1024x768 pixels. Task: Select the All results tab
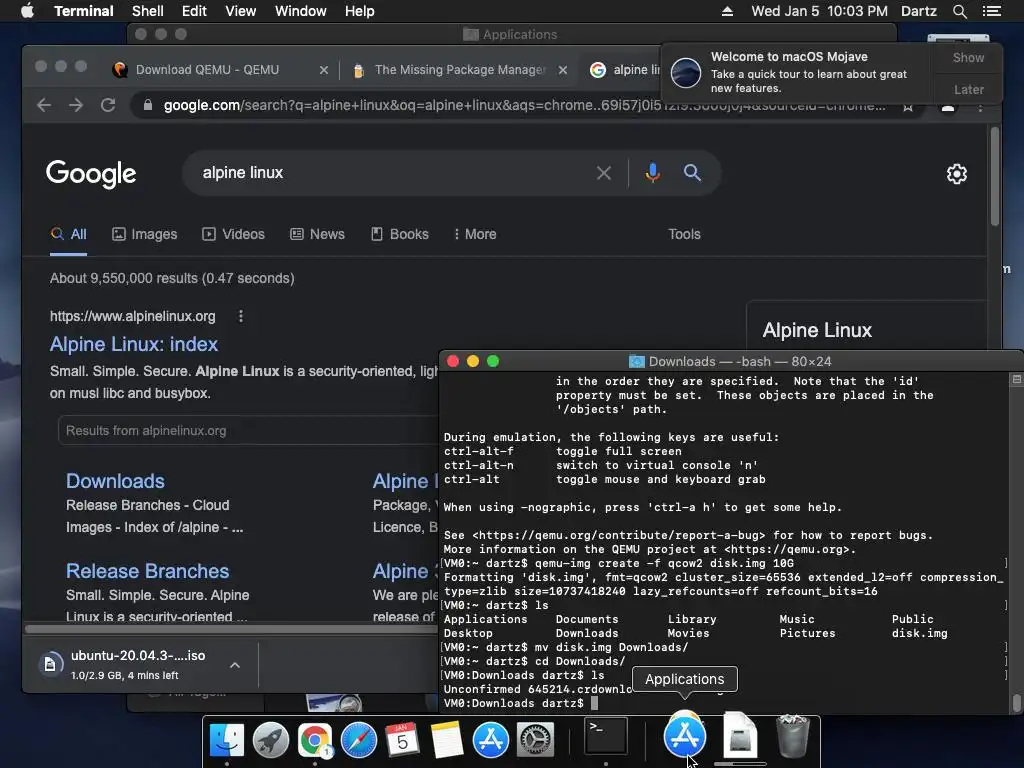click(69, 234)
